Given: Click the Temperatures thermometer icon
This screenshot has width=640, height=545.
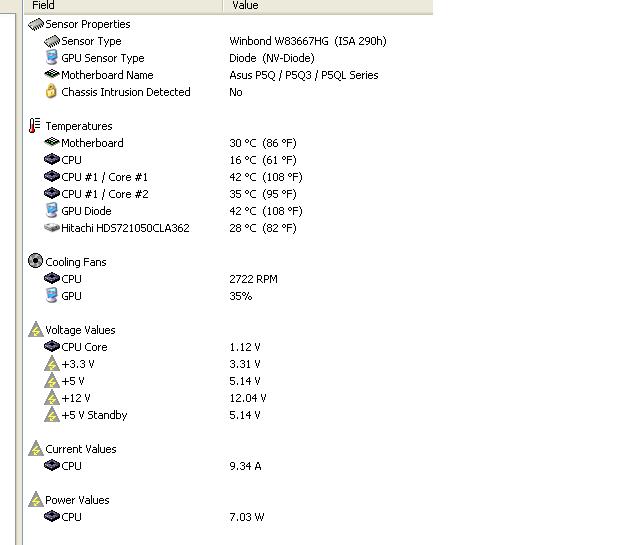Looking at the screenshot, I should 35,126.
